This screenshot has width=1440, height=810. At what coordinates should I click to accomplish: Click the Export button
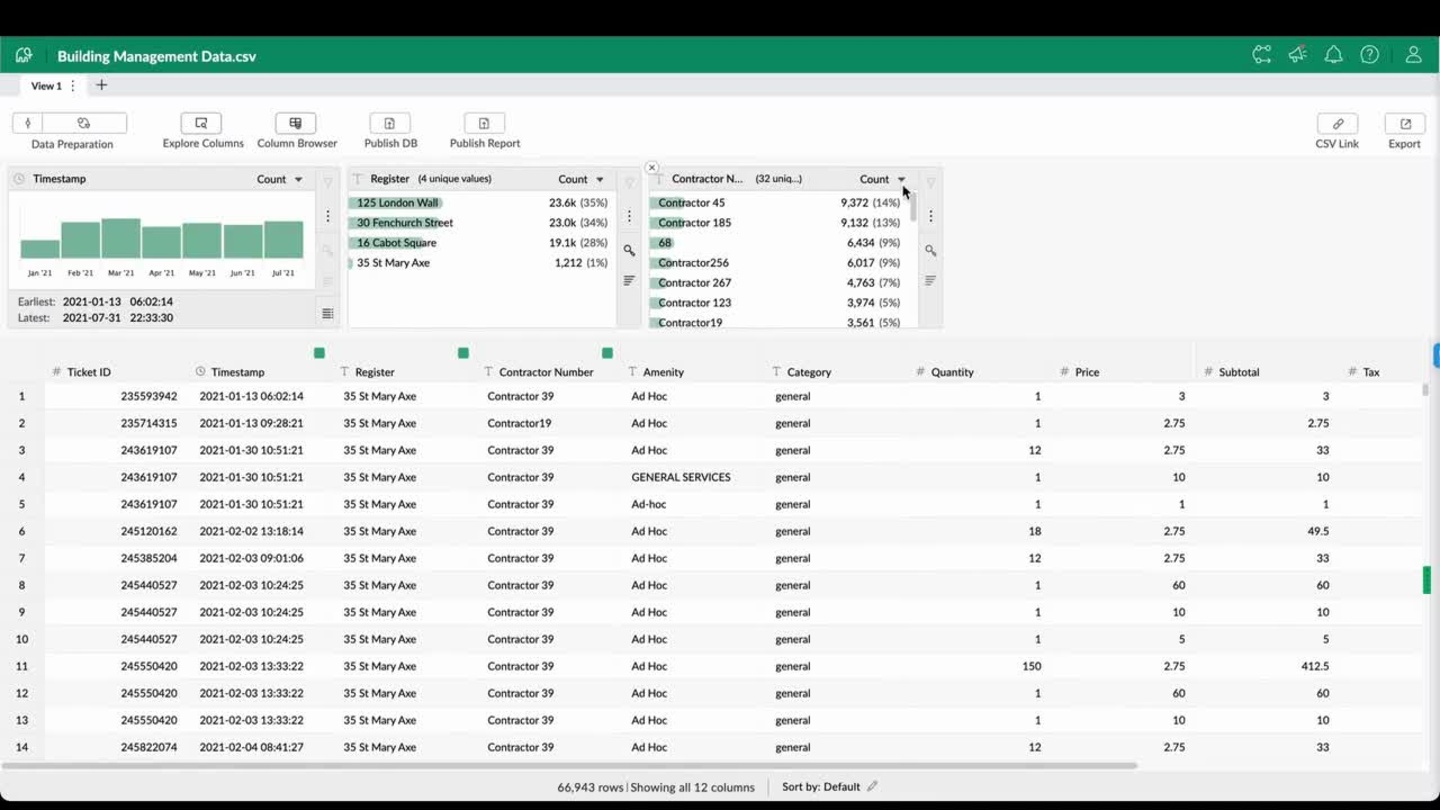click(1404, 124)
